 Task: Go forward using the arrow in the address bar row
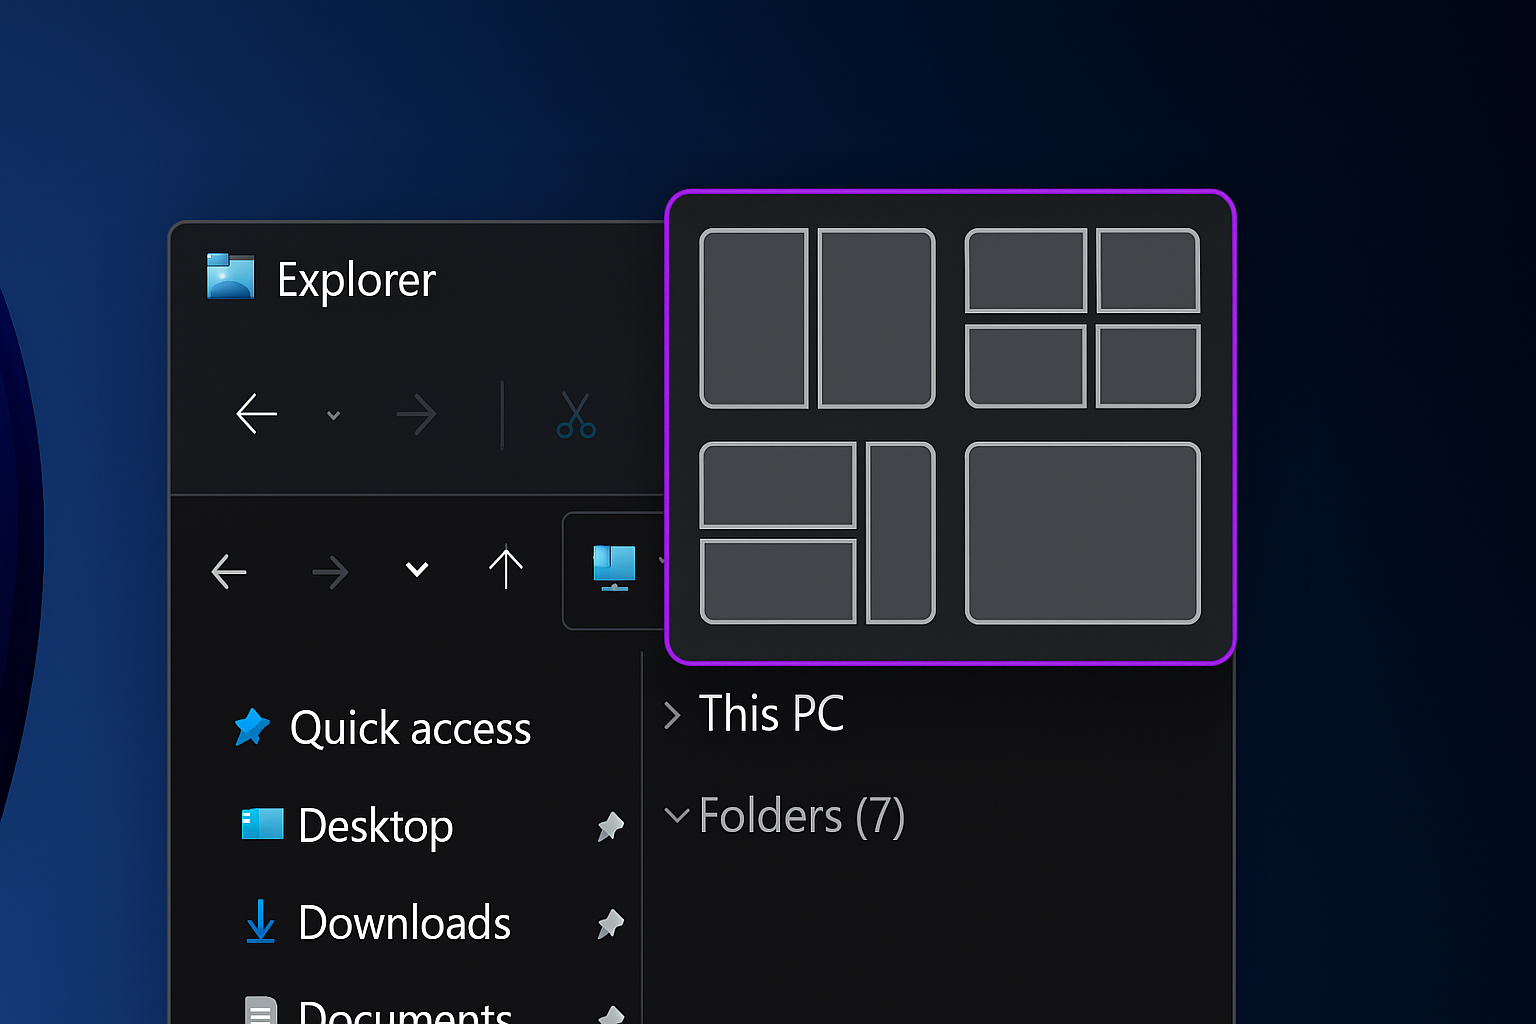click(330, 572)
